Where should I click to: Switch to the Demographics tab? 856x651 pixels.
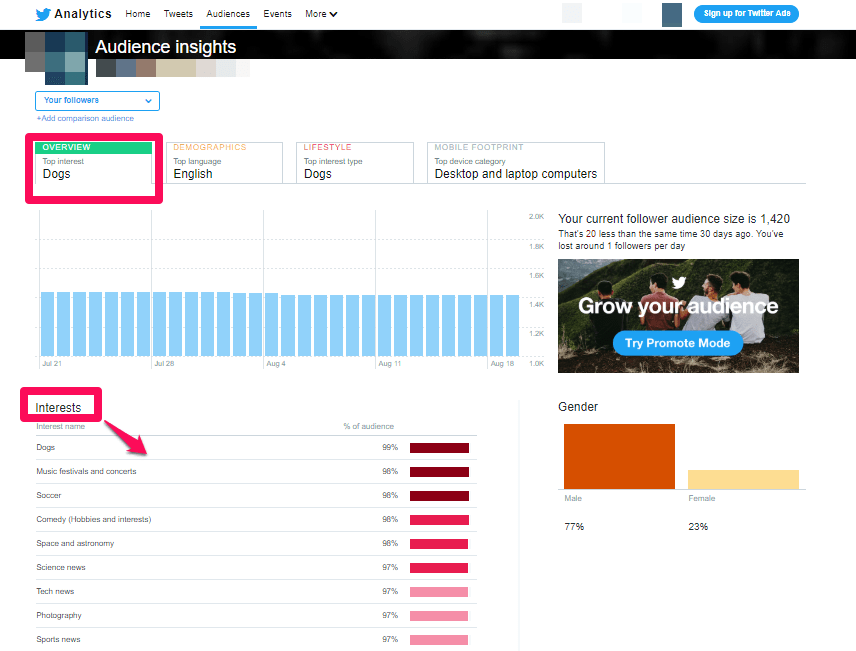tap(224, 163)
